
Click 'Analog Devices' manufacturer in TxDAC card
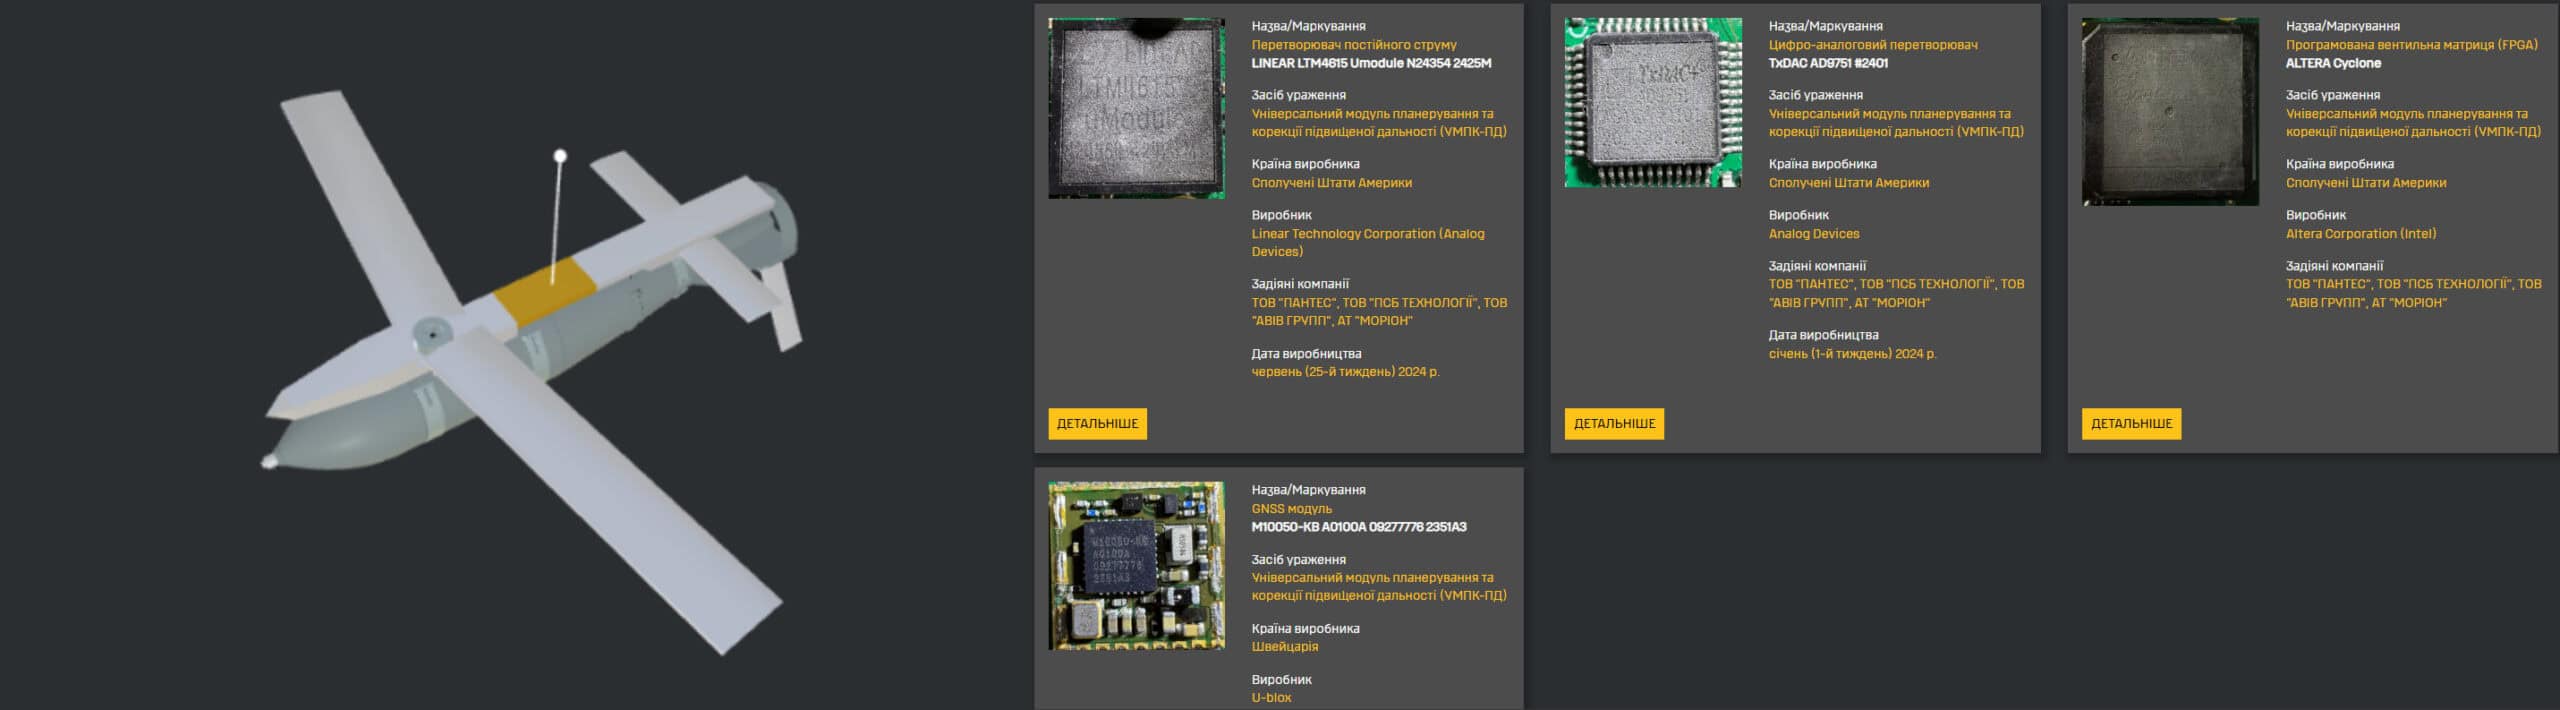[x=1813, y=234]
